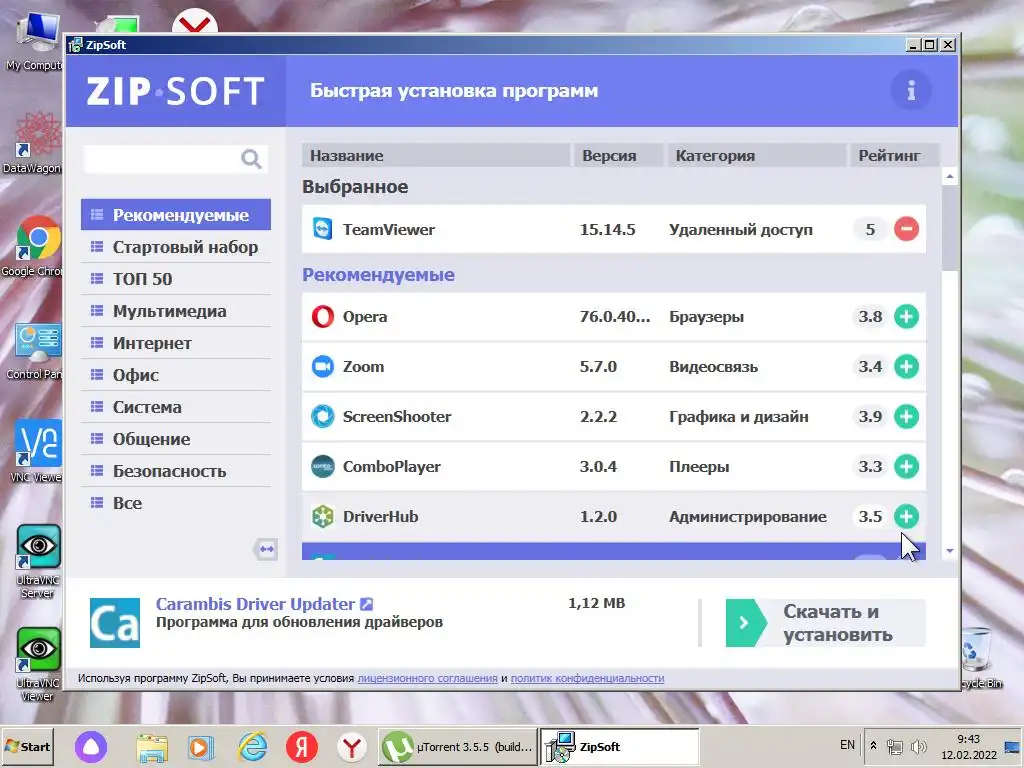This screenshot has width=1024, height=768.
Task: Click the scrollbar up arrow in list
Action: click(x=950, y=176)
